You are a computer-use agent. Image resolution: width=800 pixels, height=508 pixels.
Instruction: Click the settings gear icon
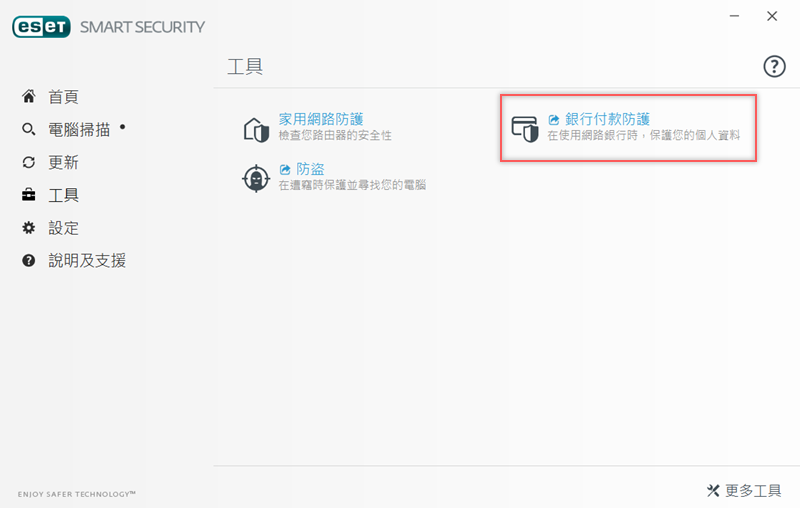[x=29, y=228]
